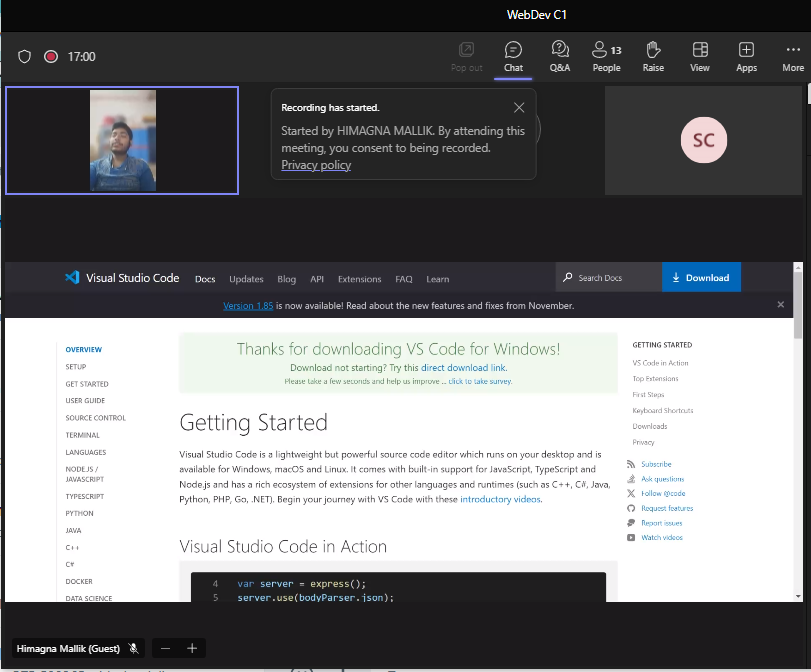Click the Report issues link
The width and height of the screenshot is (811, 672).
pyautogui.click(x=662, y=523)
